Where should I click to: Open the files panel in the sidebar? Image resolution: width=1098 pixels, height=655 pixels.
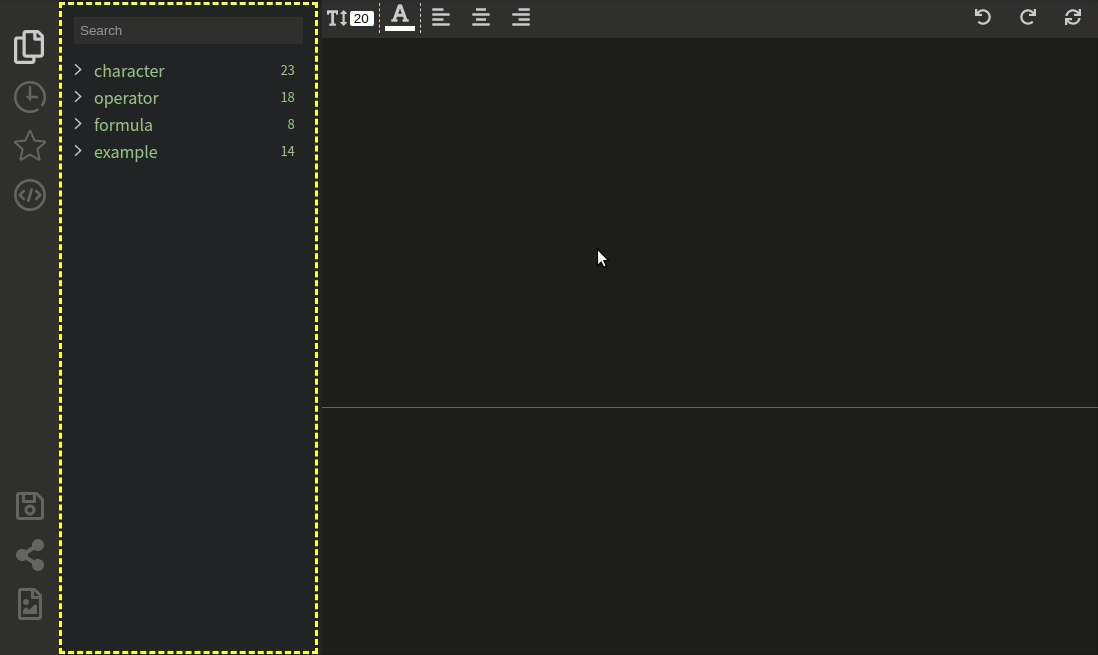coord(30,47)
